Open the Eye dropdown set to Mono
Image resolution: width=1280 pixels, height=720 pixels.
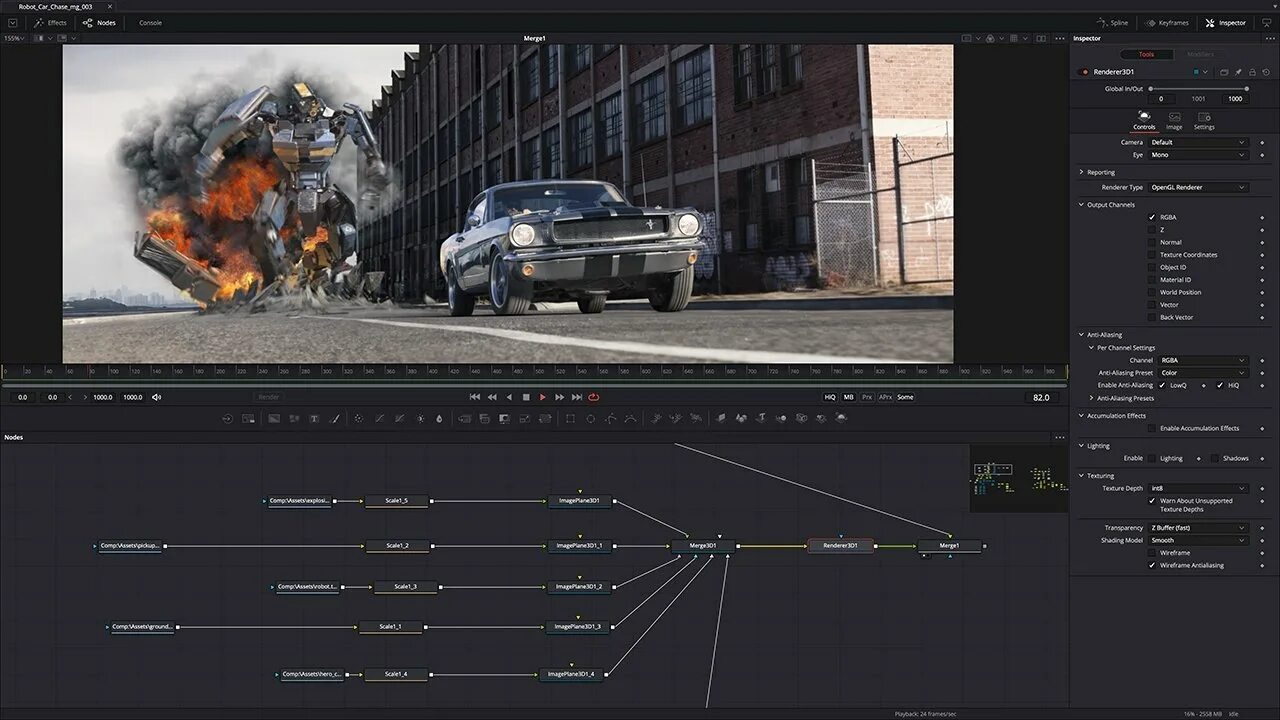(1198, 155)
